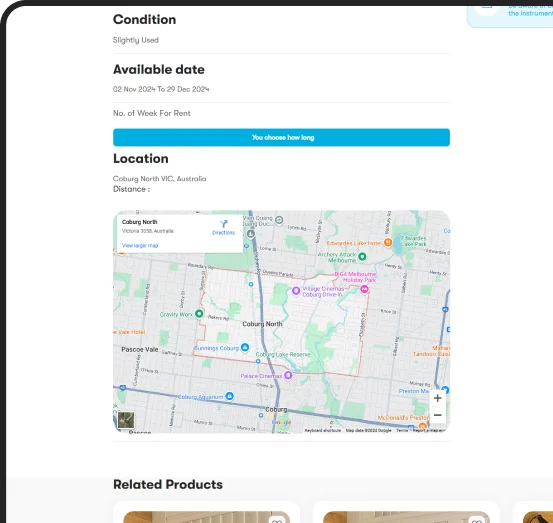This screenshot has height=523, width=553.
Task: Click the Google logo on the map
Action: click(x=281, y=422)
